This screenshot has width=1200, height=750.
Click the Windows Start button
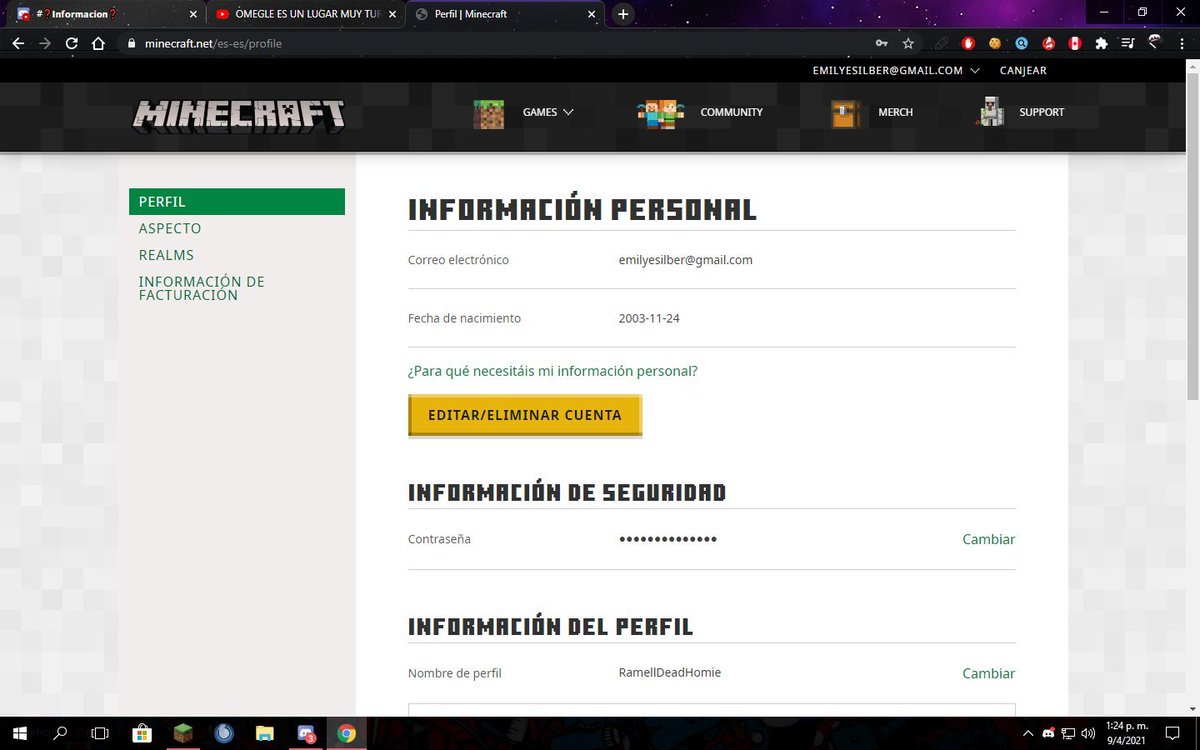pyautogui.click(x=20, y=734)
